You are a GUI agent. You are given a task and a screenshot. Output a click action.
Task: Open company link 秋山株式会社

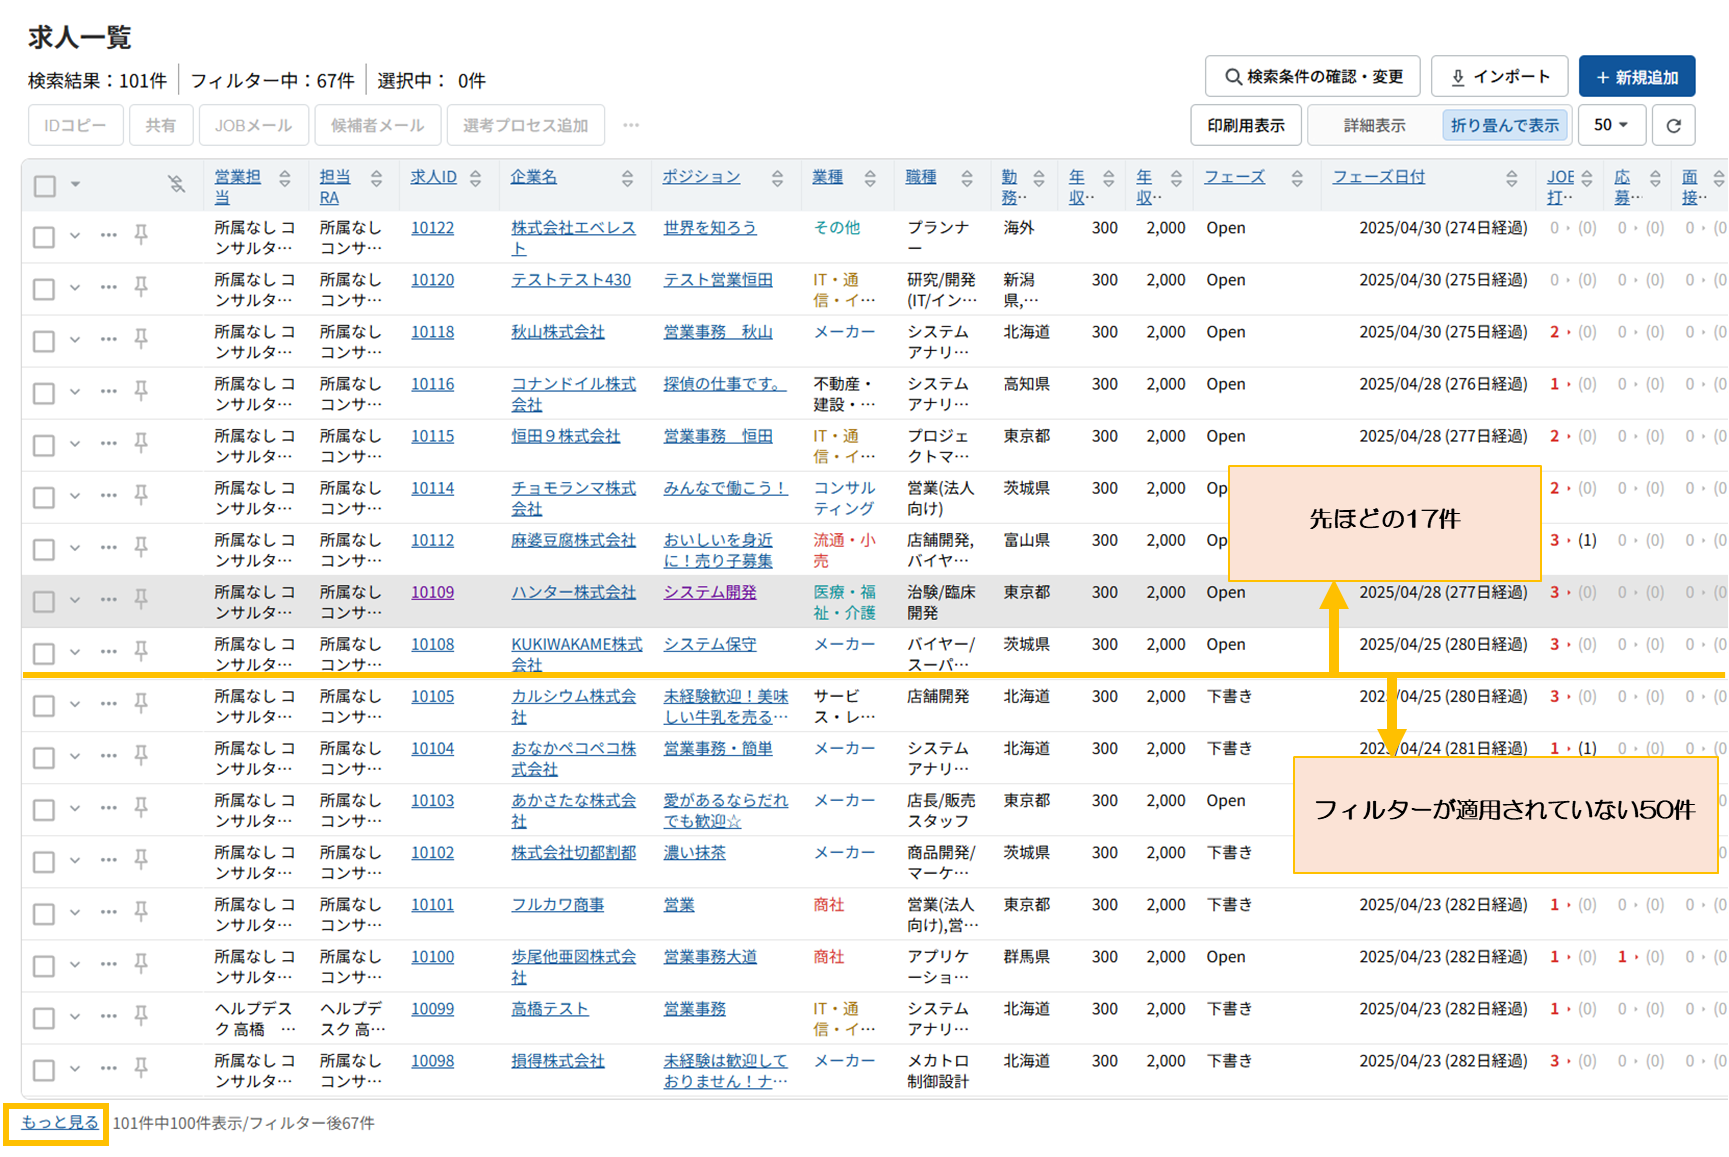[557, 332]
